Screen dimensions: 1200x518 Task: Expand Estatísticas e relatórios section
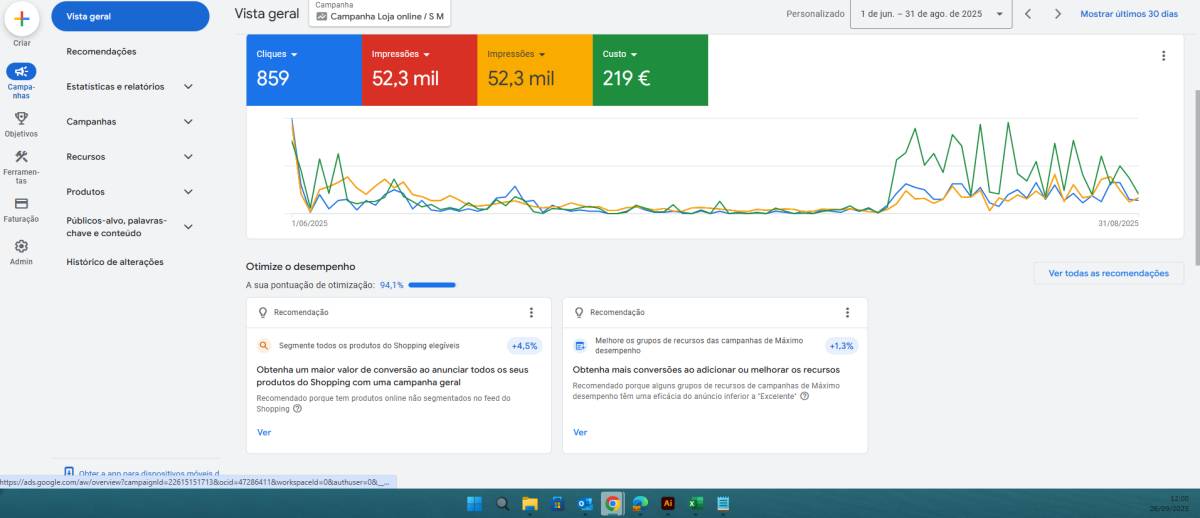click(188, 86)
